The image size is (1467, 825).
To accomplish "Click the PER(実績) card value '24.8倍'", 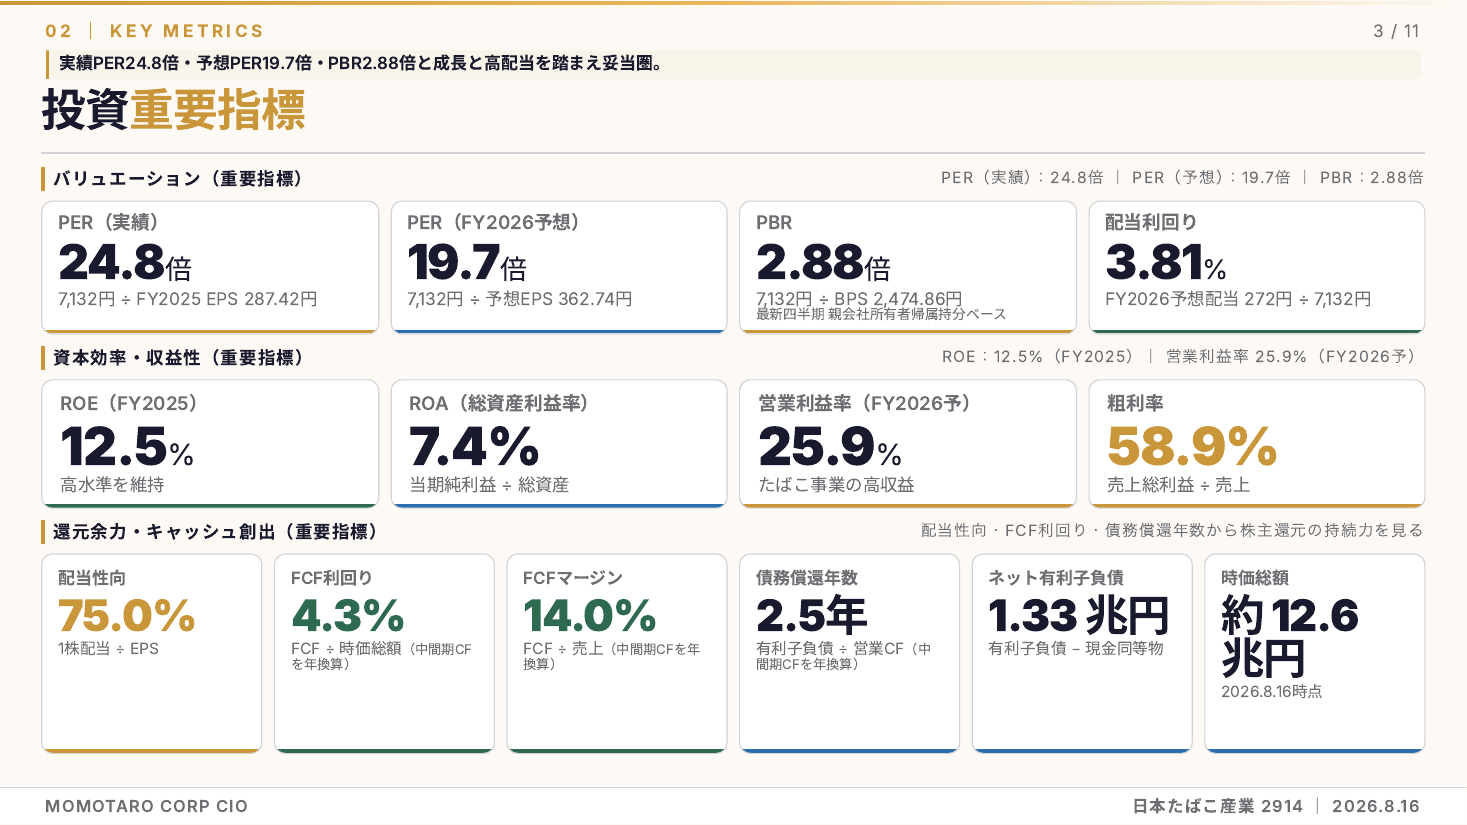I will pos(125,263).
